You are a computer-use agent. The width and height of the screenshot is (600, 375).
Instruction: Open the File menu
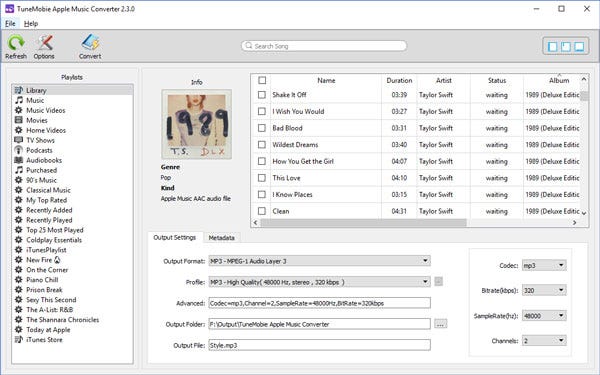[x=10, y=24]
